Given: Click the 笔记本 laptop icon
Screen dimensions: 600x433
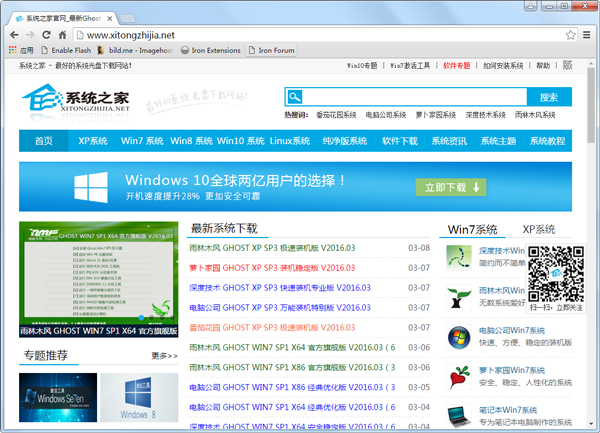Looking at the screenshot, I should click(459, 417).
